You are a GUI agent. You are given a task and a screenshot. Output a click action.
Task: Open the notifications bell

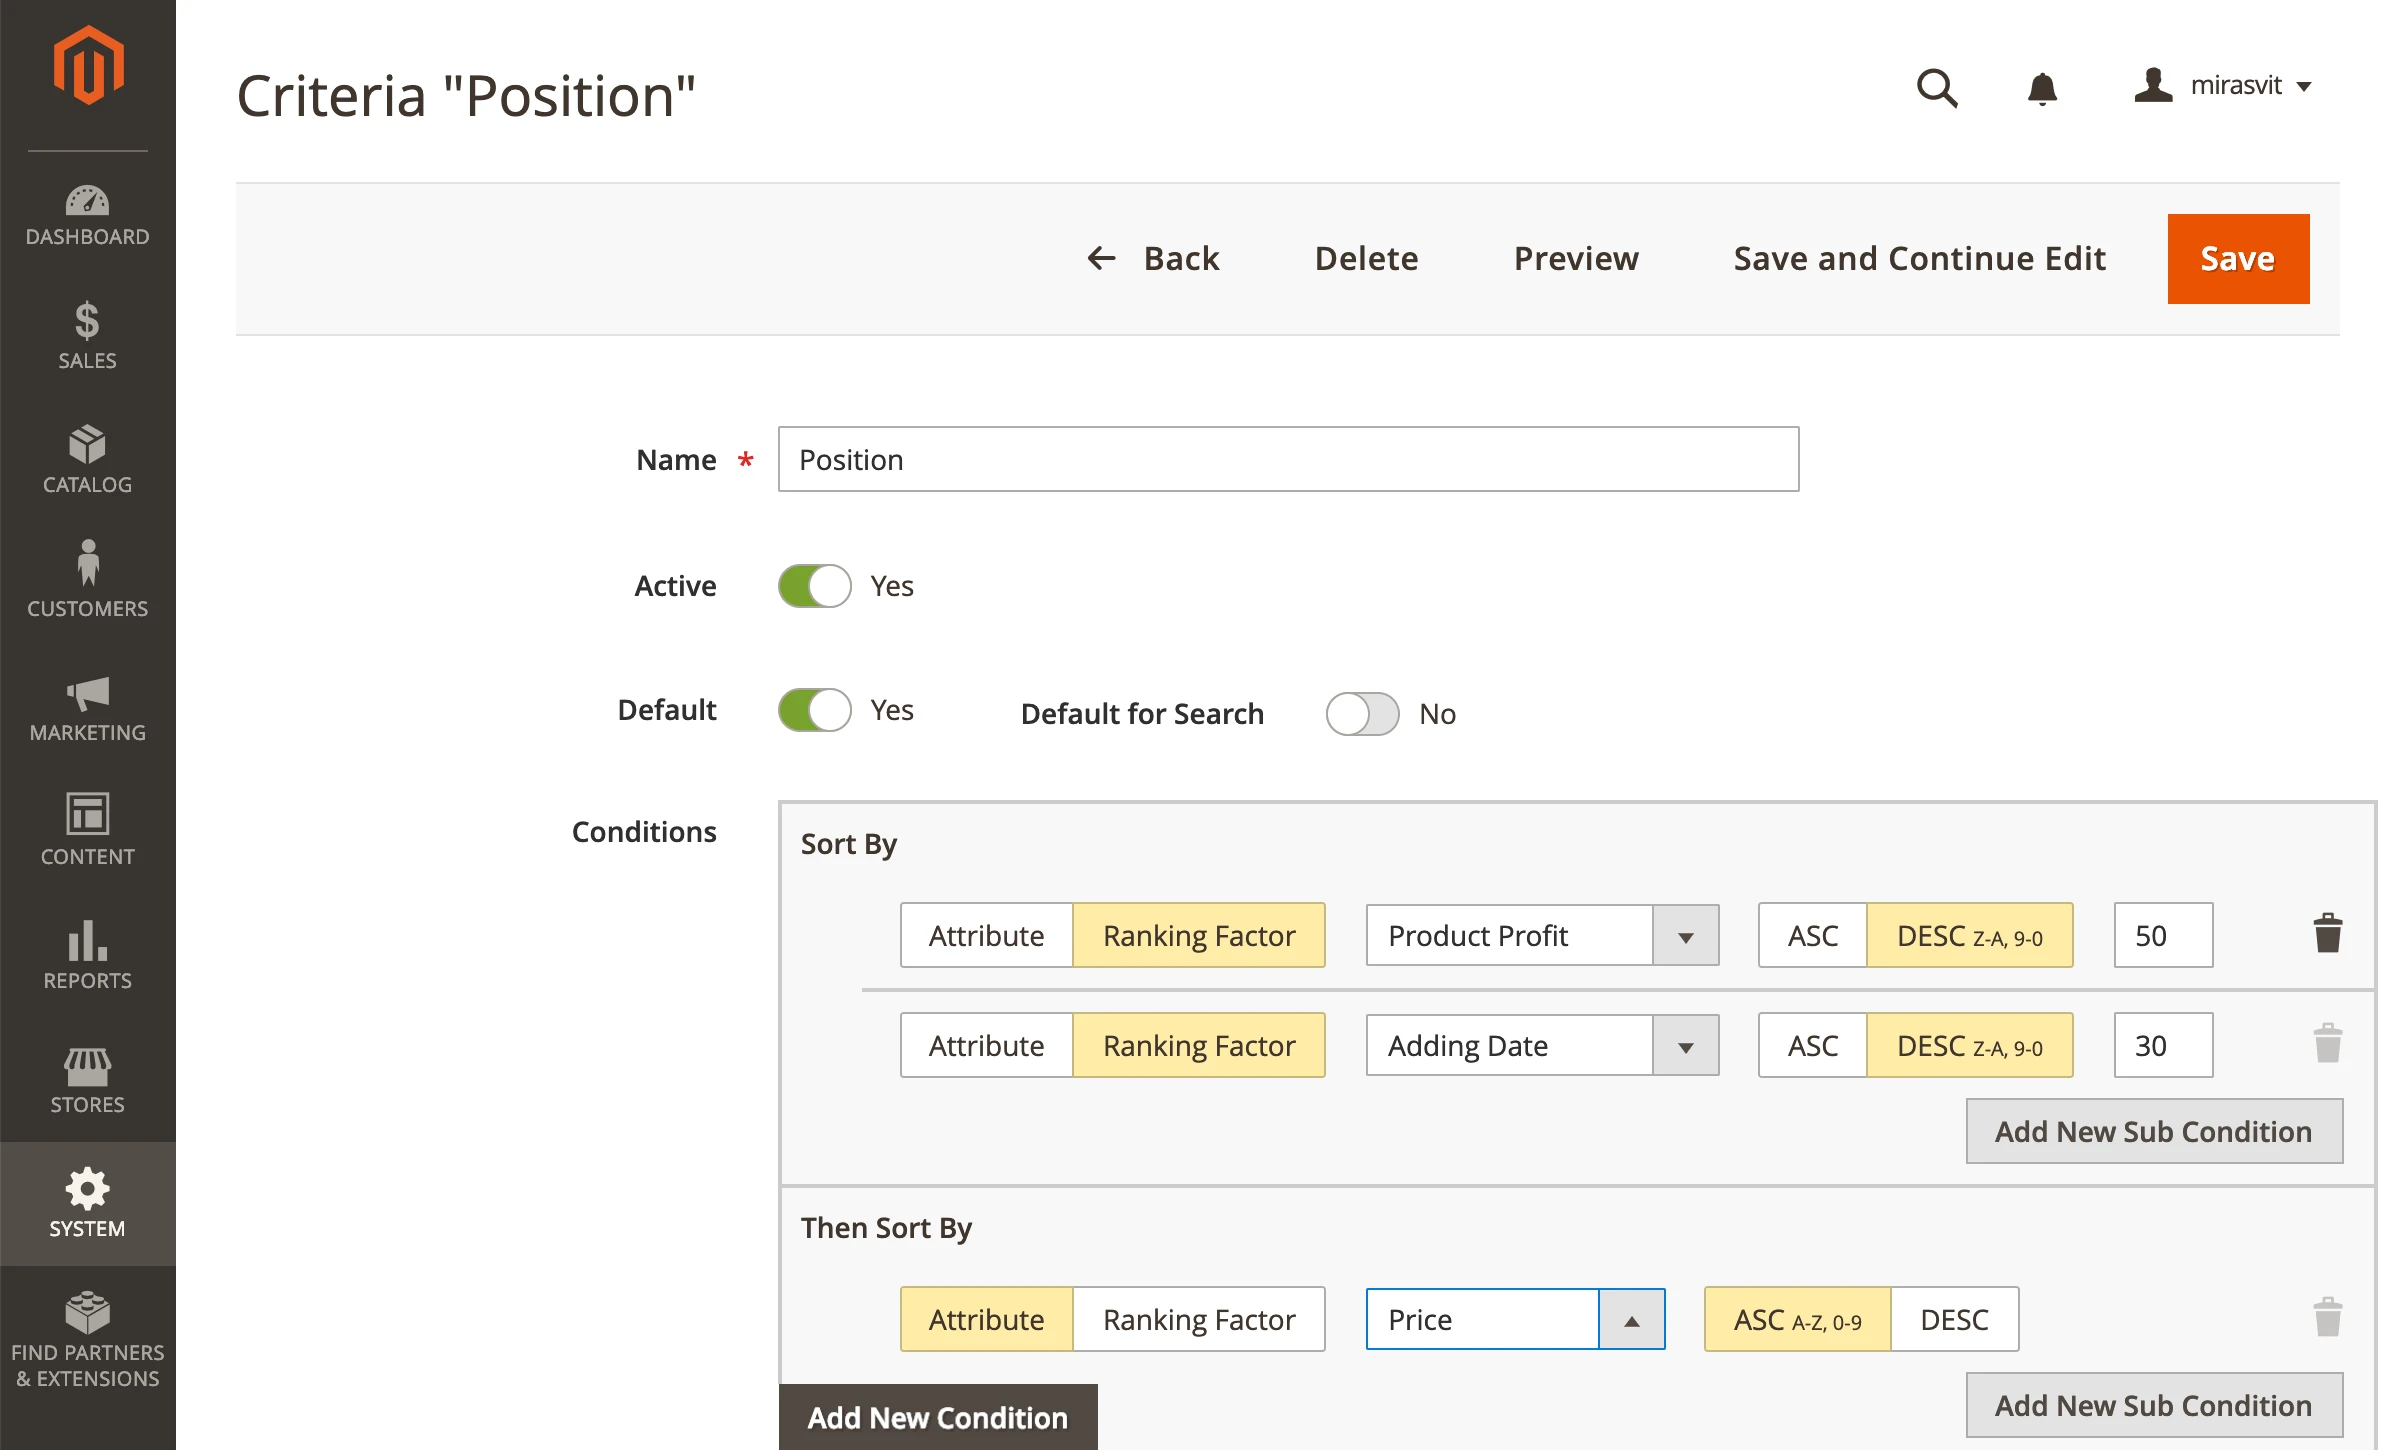click(2043, 88)
